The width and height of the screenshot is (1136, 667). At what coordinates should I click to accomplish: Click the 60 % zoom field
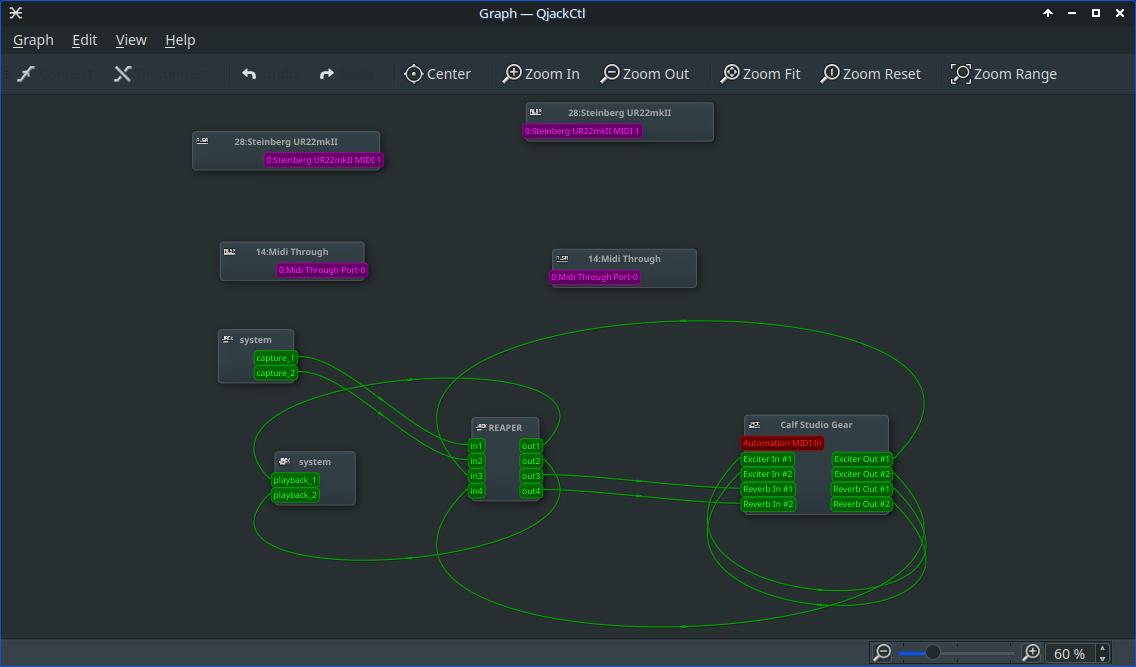(x=1069, y=654)
